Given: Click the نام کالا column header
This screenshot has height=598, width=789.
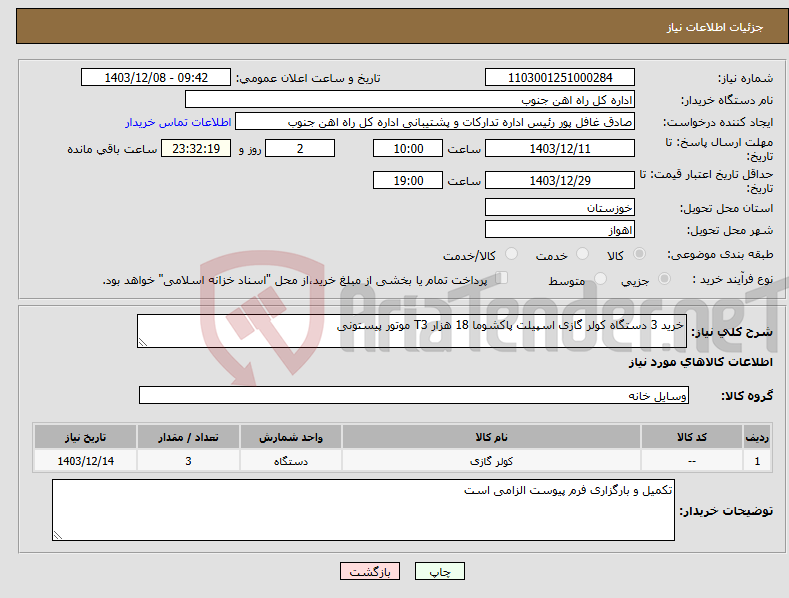Looking at the screenshot, I should (491, 437).
